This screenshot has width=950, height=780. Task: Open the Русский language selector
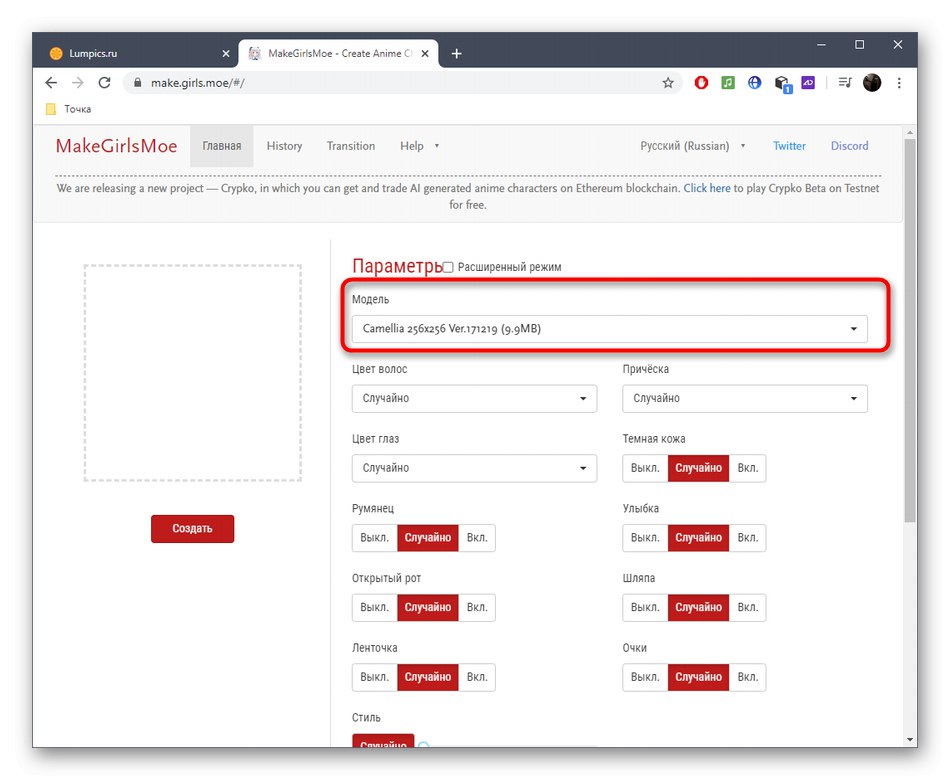pyautogui.click(x=693, y=146)
